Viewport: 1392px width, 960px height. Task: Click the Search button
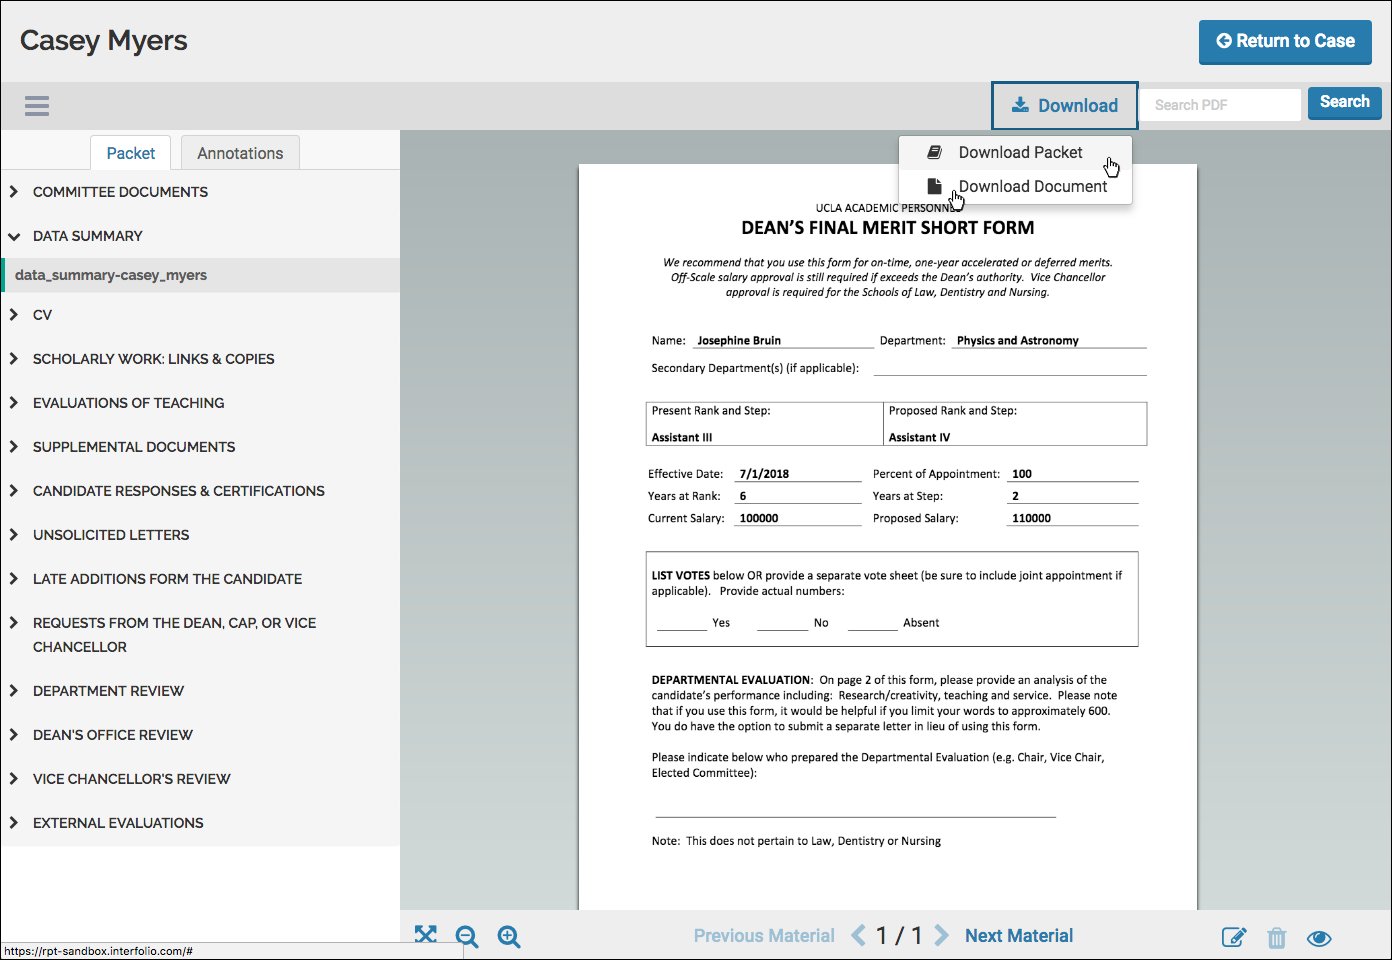point(1345,102)
